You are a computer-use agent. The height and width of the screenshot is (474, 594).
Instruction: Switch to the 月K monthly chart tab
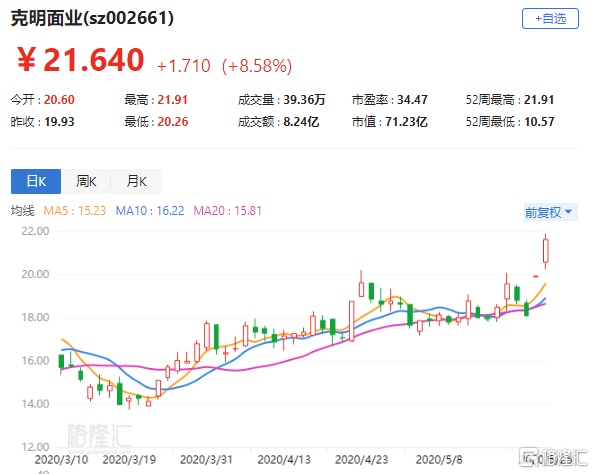tap(136, 181)
